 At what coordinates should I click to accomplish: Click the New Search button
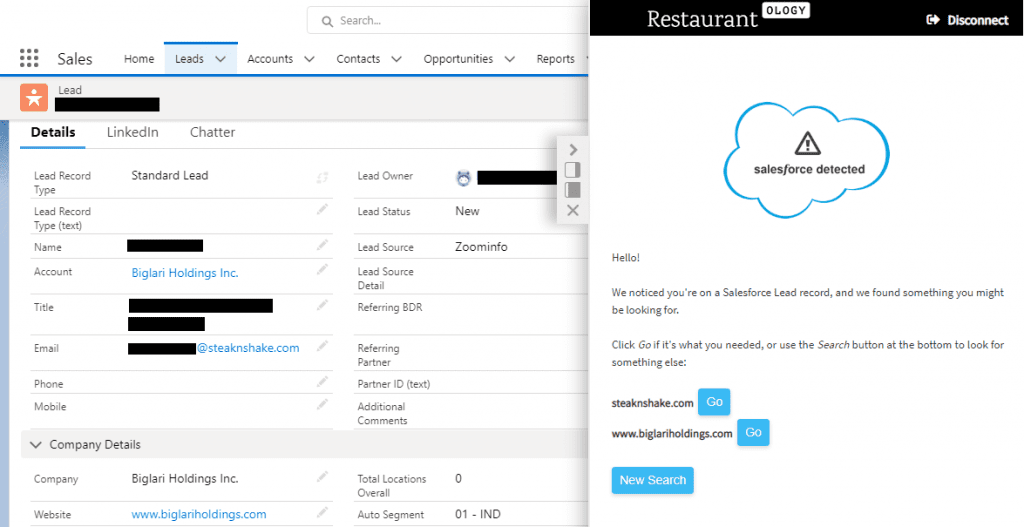point(652,480)
